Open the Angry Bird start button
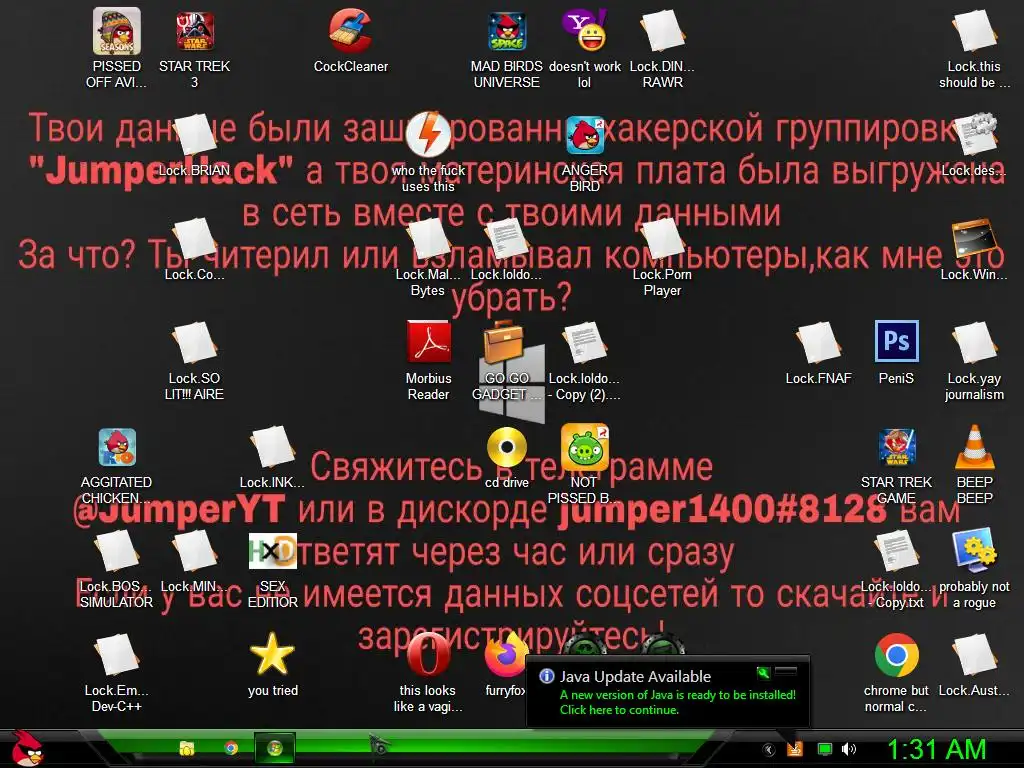 [x=27, y=748]
